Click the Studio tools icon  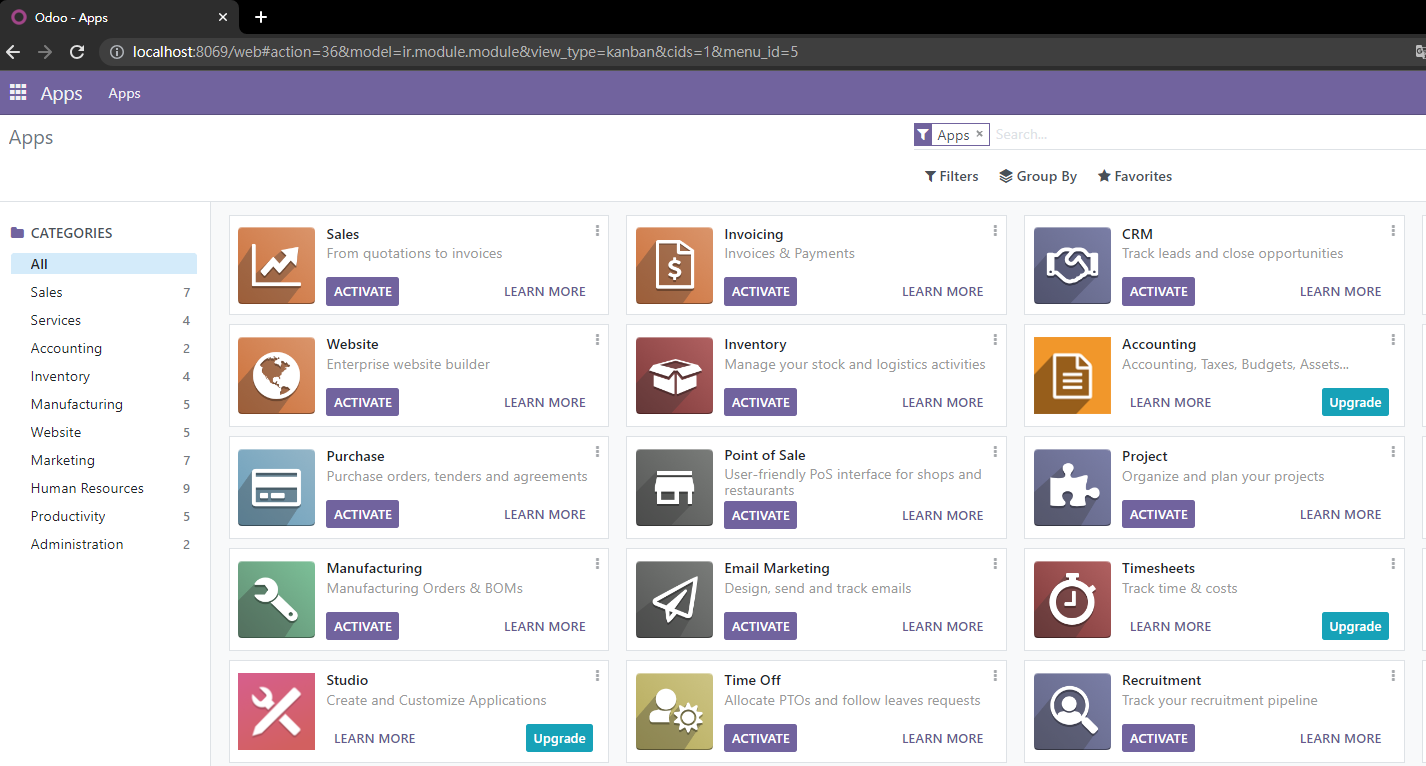click(x=276, y=712)
